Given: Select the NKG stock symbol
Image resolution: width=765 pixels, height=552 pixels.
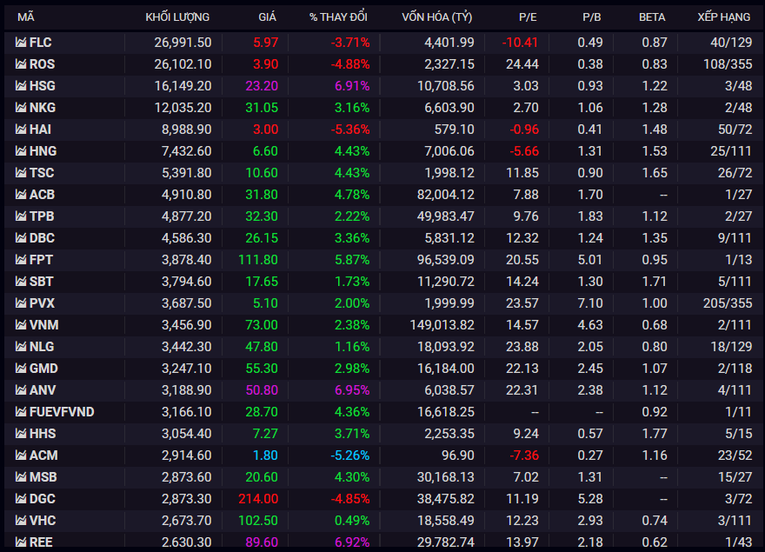Looking at the screenshot, I should (x=42, y=108).
